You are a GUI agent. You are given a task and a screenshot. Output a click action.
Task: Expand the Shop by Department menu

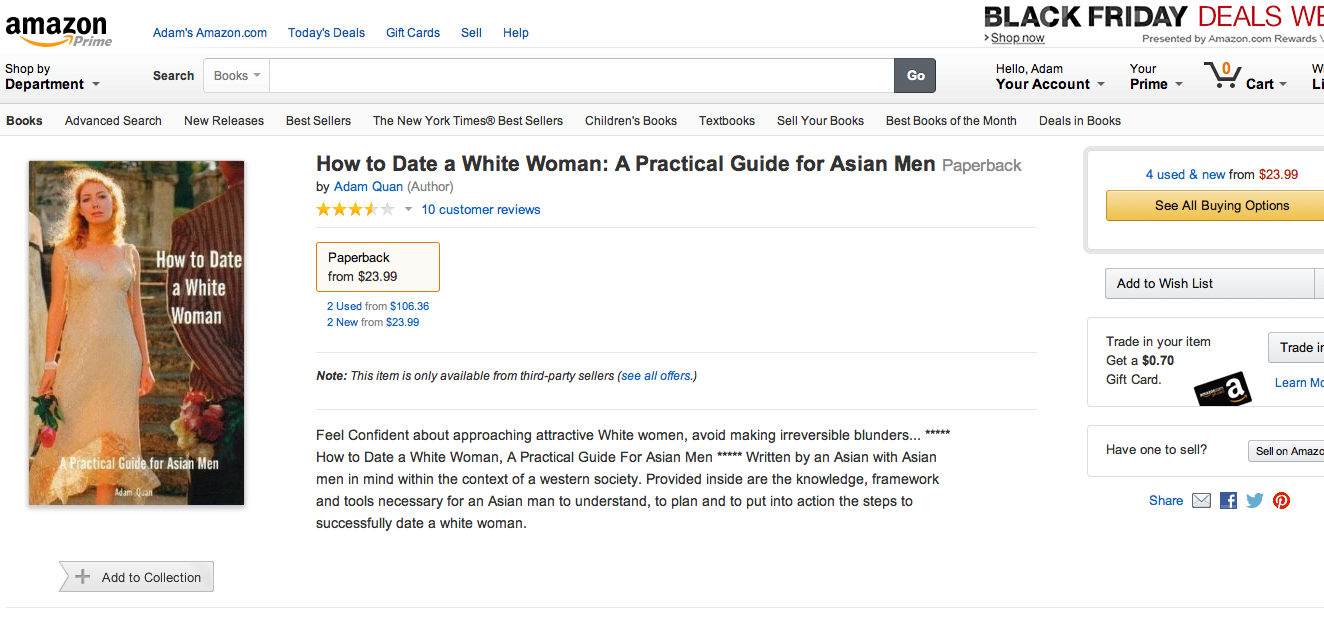point(52,77)
